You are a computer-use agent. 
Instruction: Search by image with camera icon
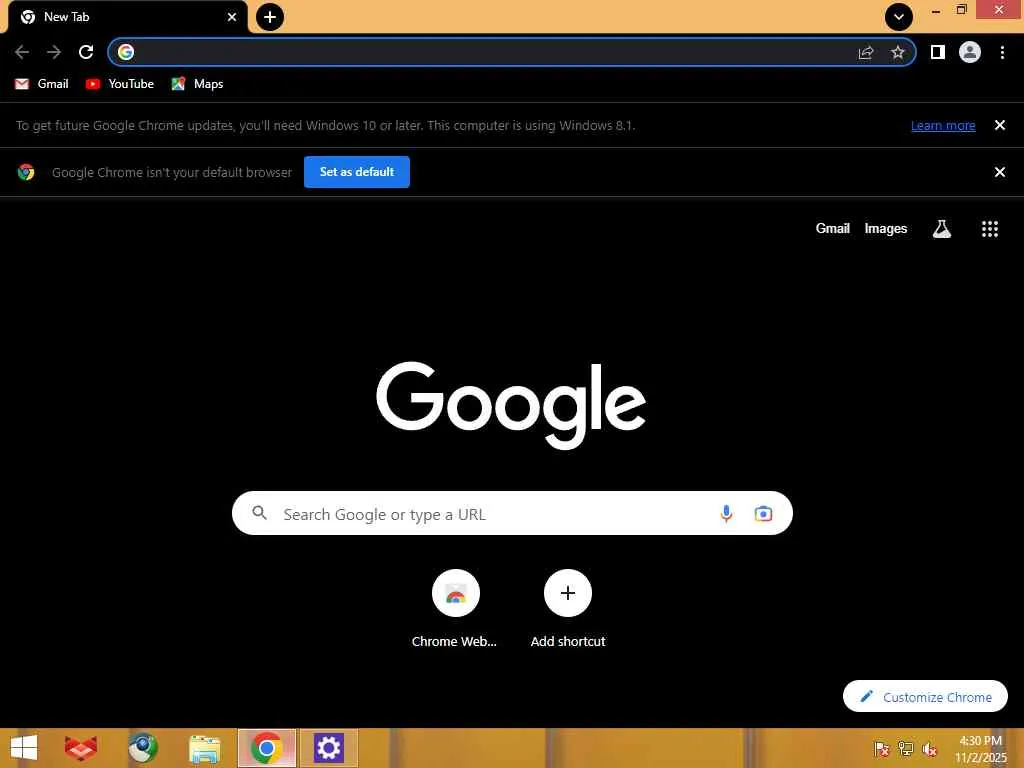[x=763, y=514]
